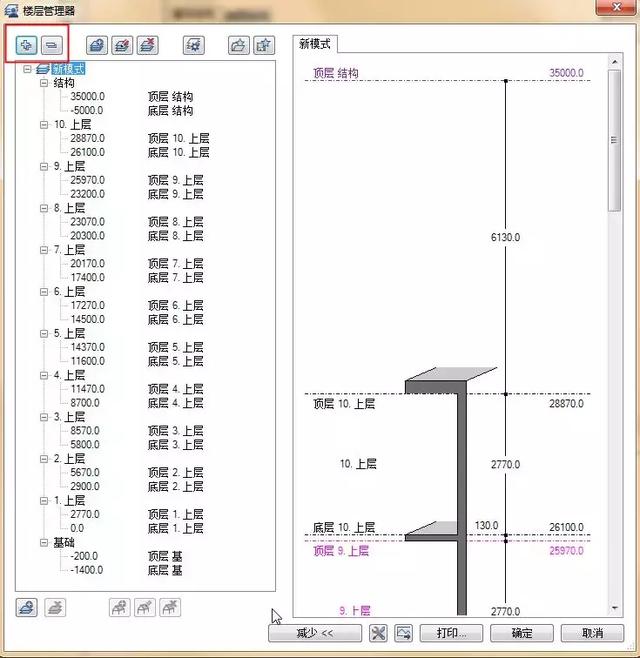This screenshot has height=658, width=640.
Task: Select the 11600.0 底层 5. 上层 row
Action: point(137,361)
